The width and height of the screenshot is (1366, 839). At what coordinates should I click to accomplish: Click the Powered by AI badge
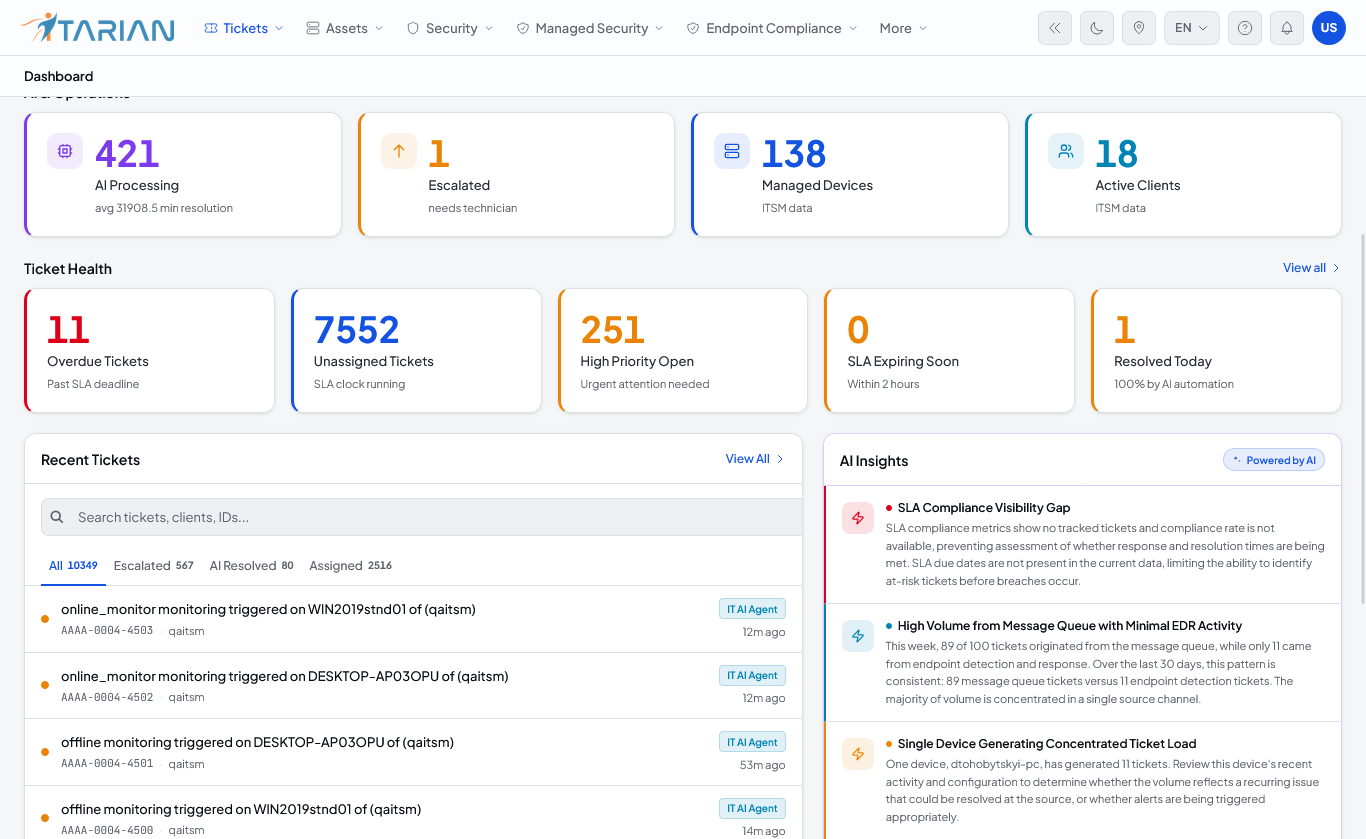pyautogui.click(x=1274, y=460)
